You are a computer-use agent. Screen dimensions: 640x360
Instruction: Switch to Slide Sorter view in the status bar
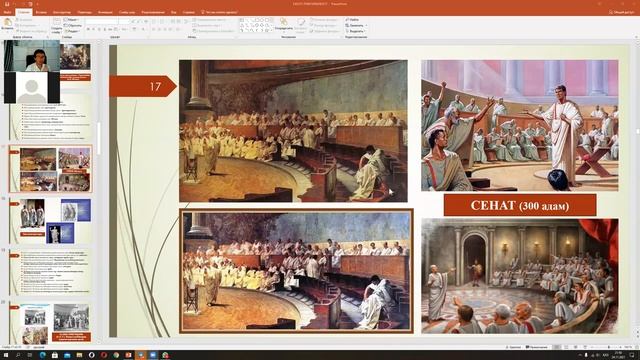coord(566,347)
